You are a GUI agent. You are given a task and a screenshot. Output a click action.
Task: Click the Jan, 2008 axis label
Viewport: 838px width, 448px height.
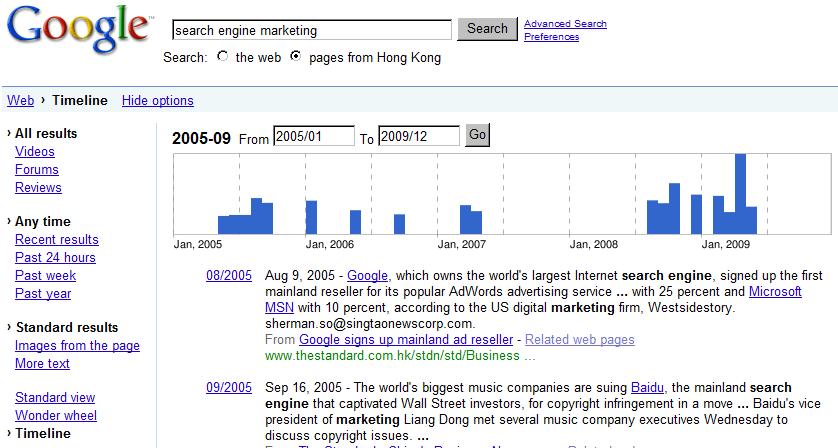point(594,245)
